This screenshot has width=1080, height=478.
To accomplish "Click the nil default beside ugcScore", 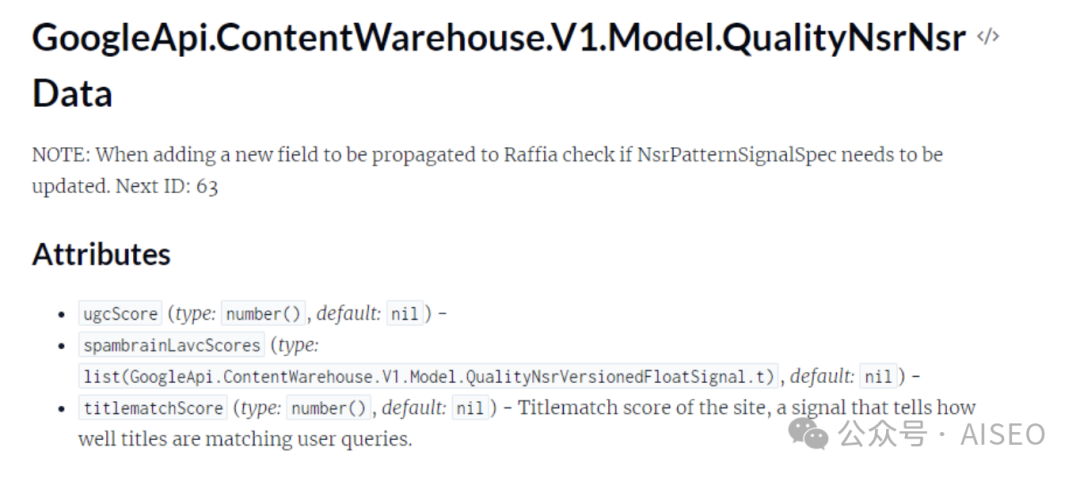I will point(404,314).
